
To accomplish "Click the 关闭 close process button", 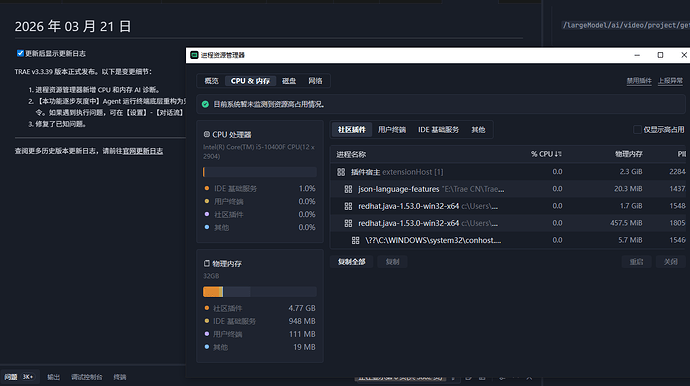I will [x=670, y=262].
